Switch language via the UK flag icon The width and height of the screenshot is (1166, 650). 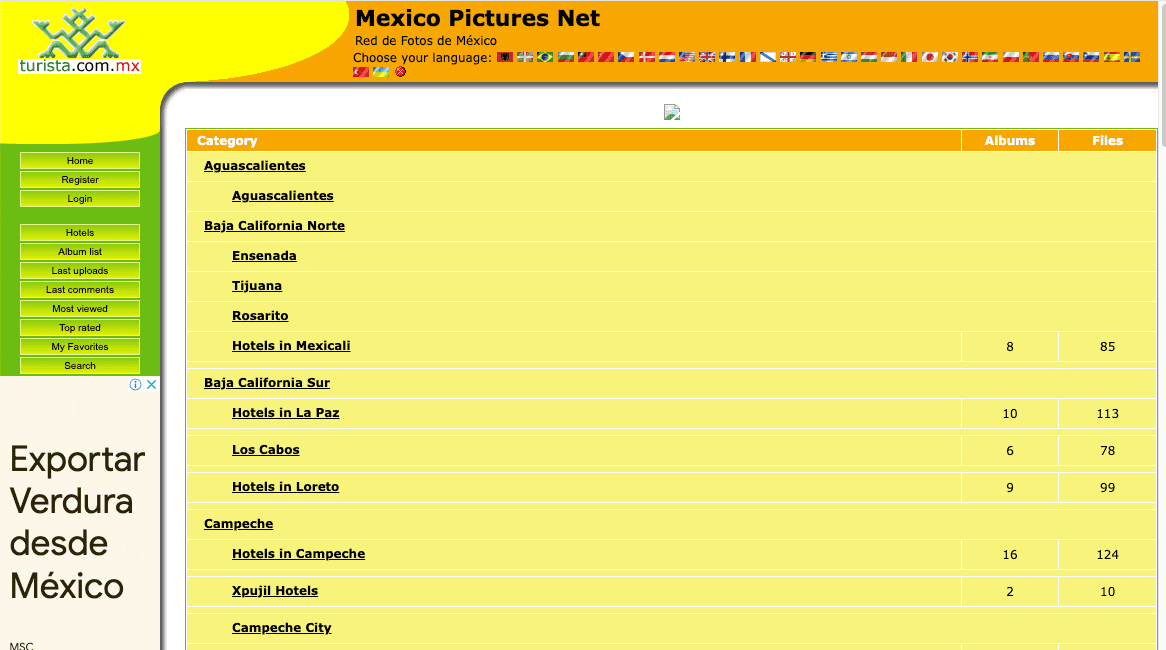(x=705, y=57)
